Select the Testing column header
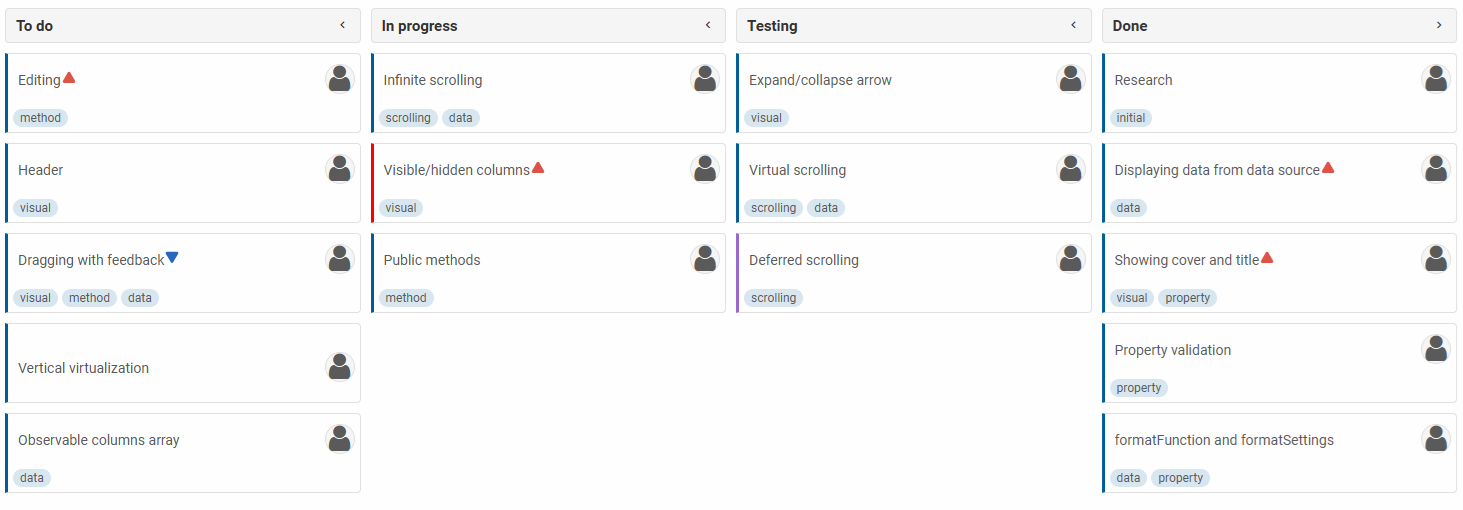This screenshot has width=1463, height=510. [x=773, y=26]
